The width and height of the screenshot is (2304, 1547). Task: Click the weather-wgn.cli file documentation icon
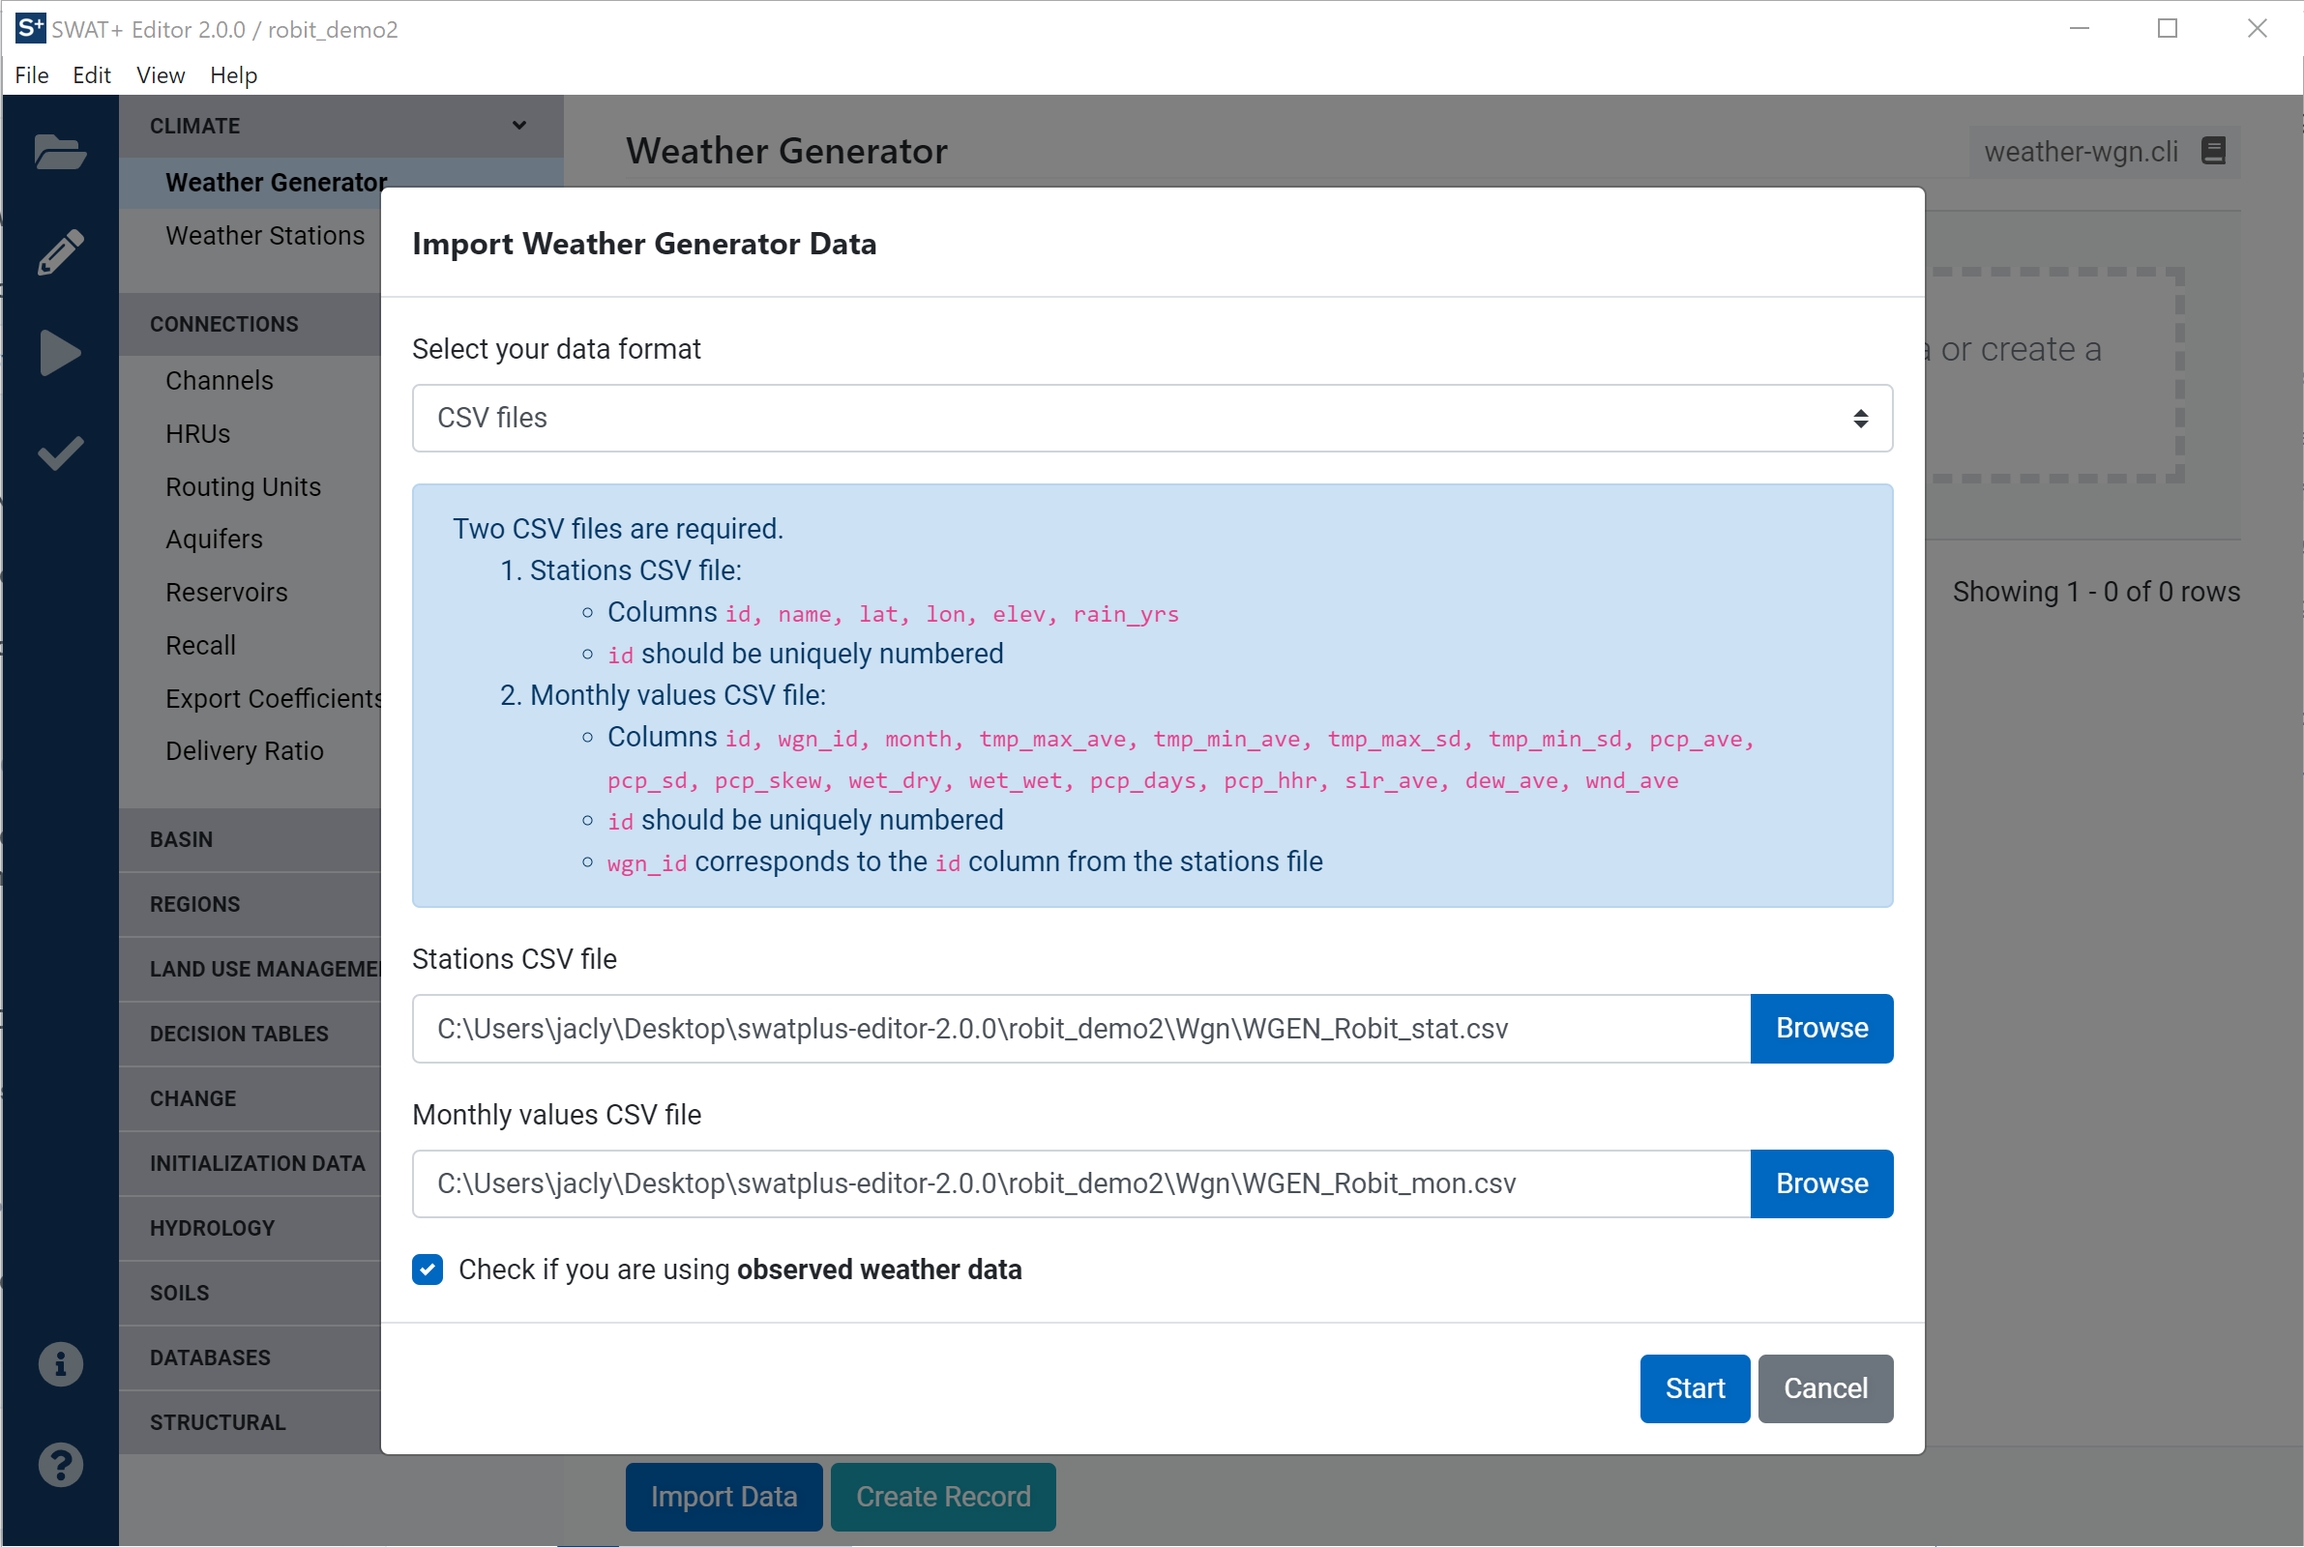coord(2213,151)
